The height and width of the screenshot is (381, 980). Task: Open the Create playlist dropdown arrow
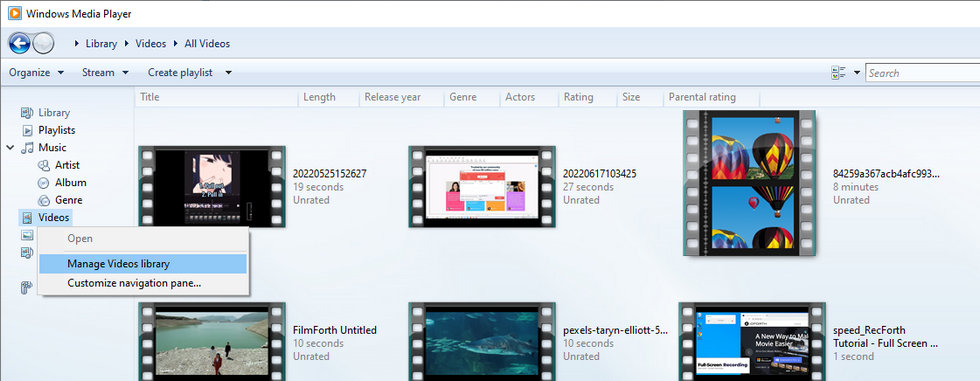228,72
